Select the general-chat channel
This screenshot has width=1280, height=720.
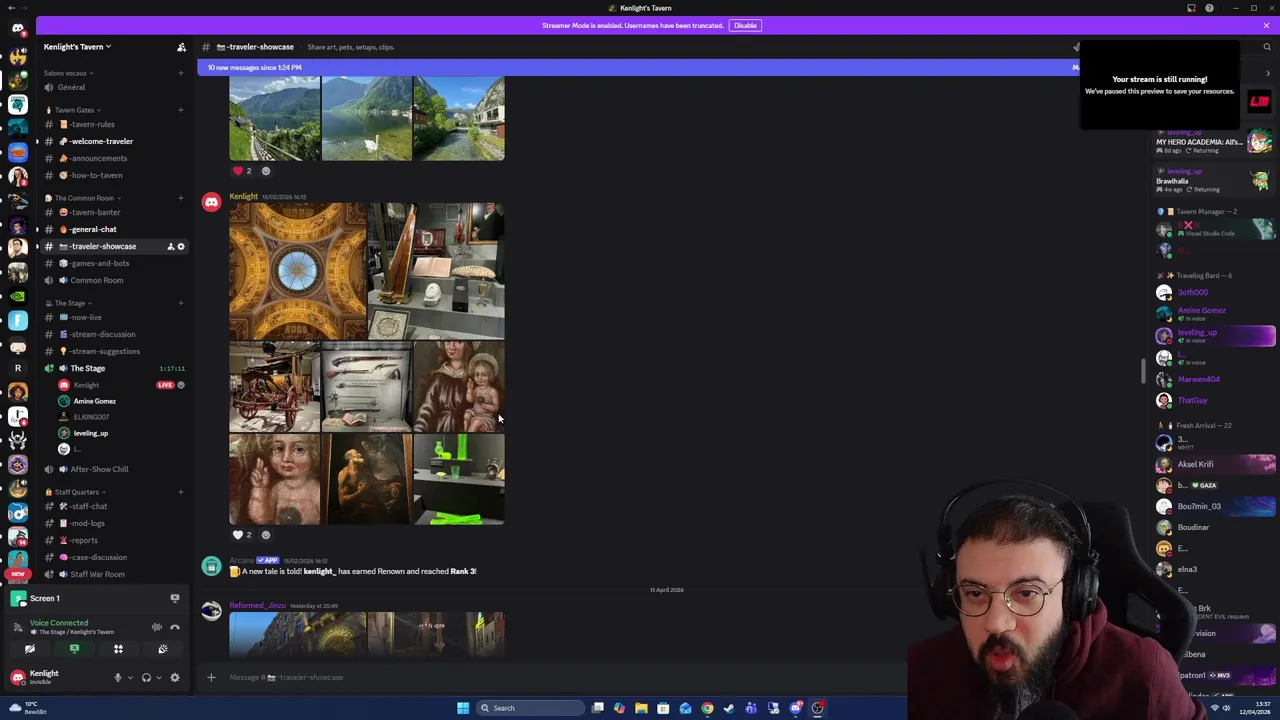(113, 229)
